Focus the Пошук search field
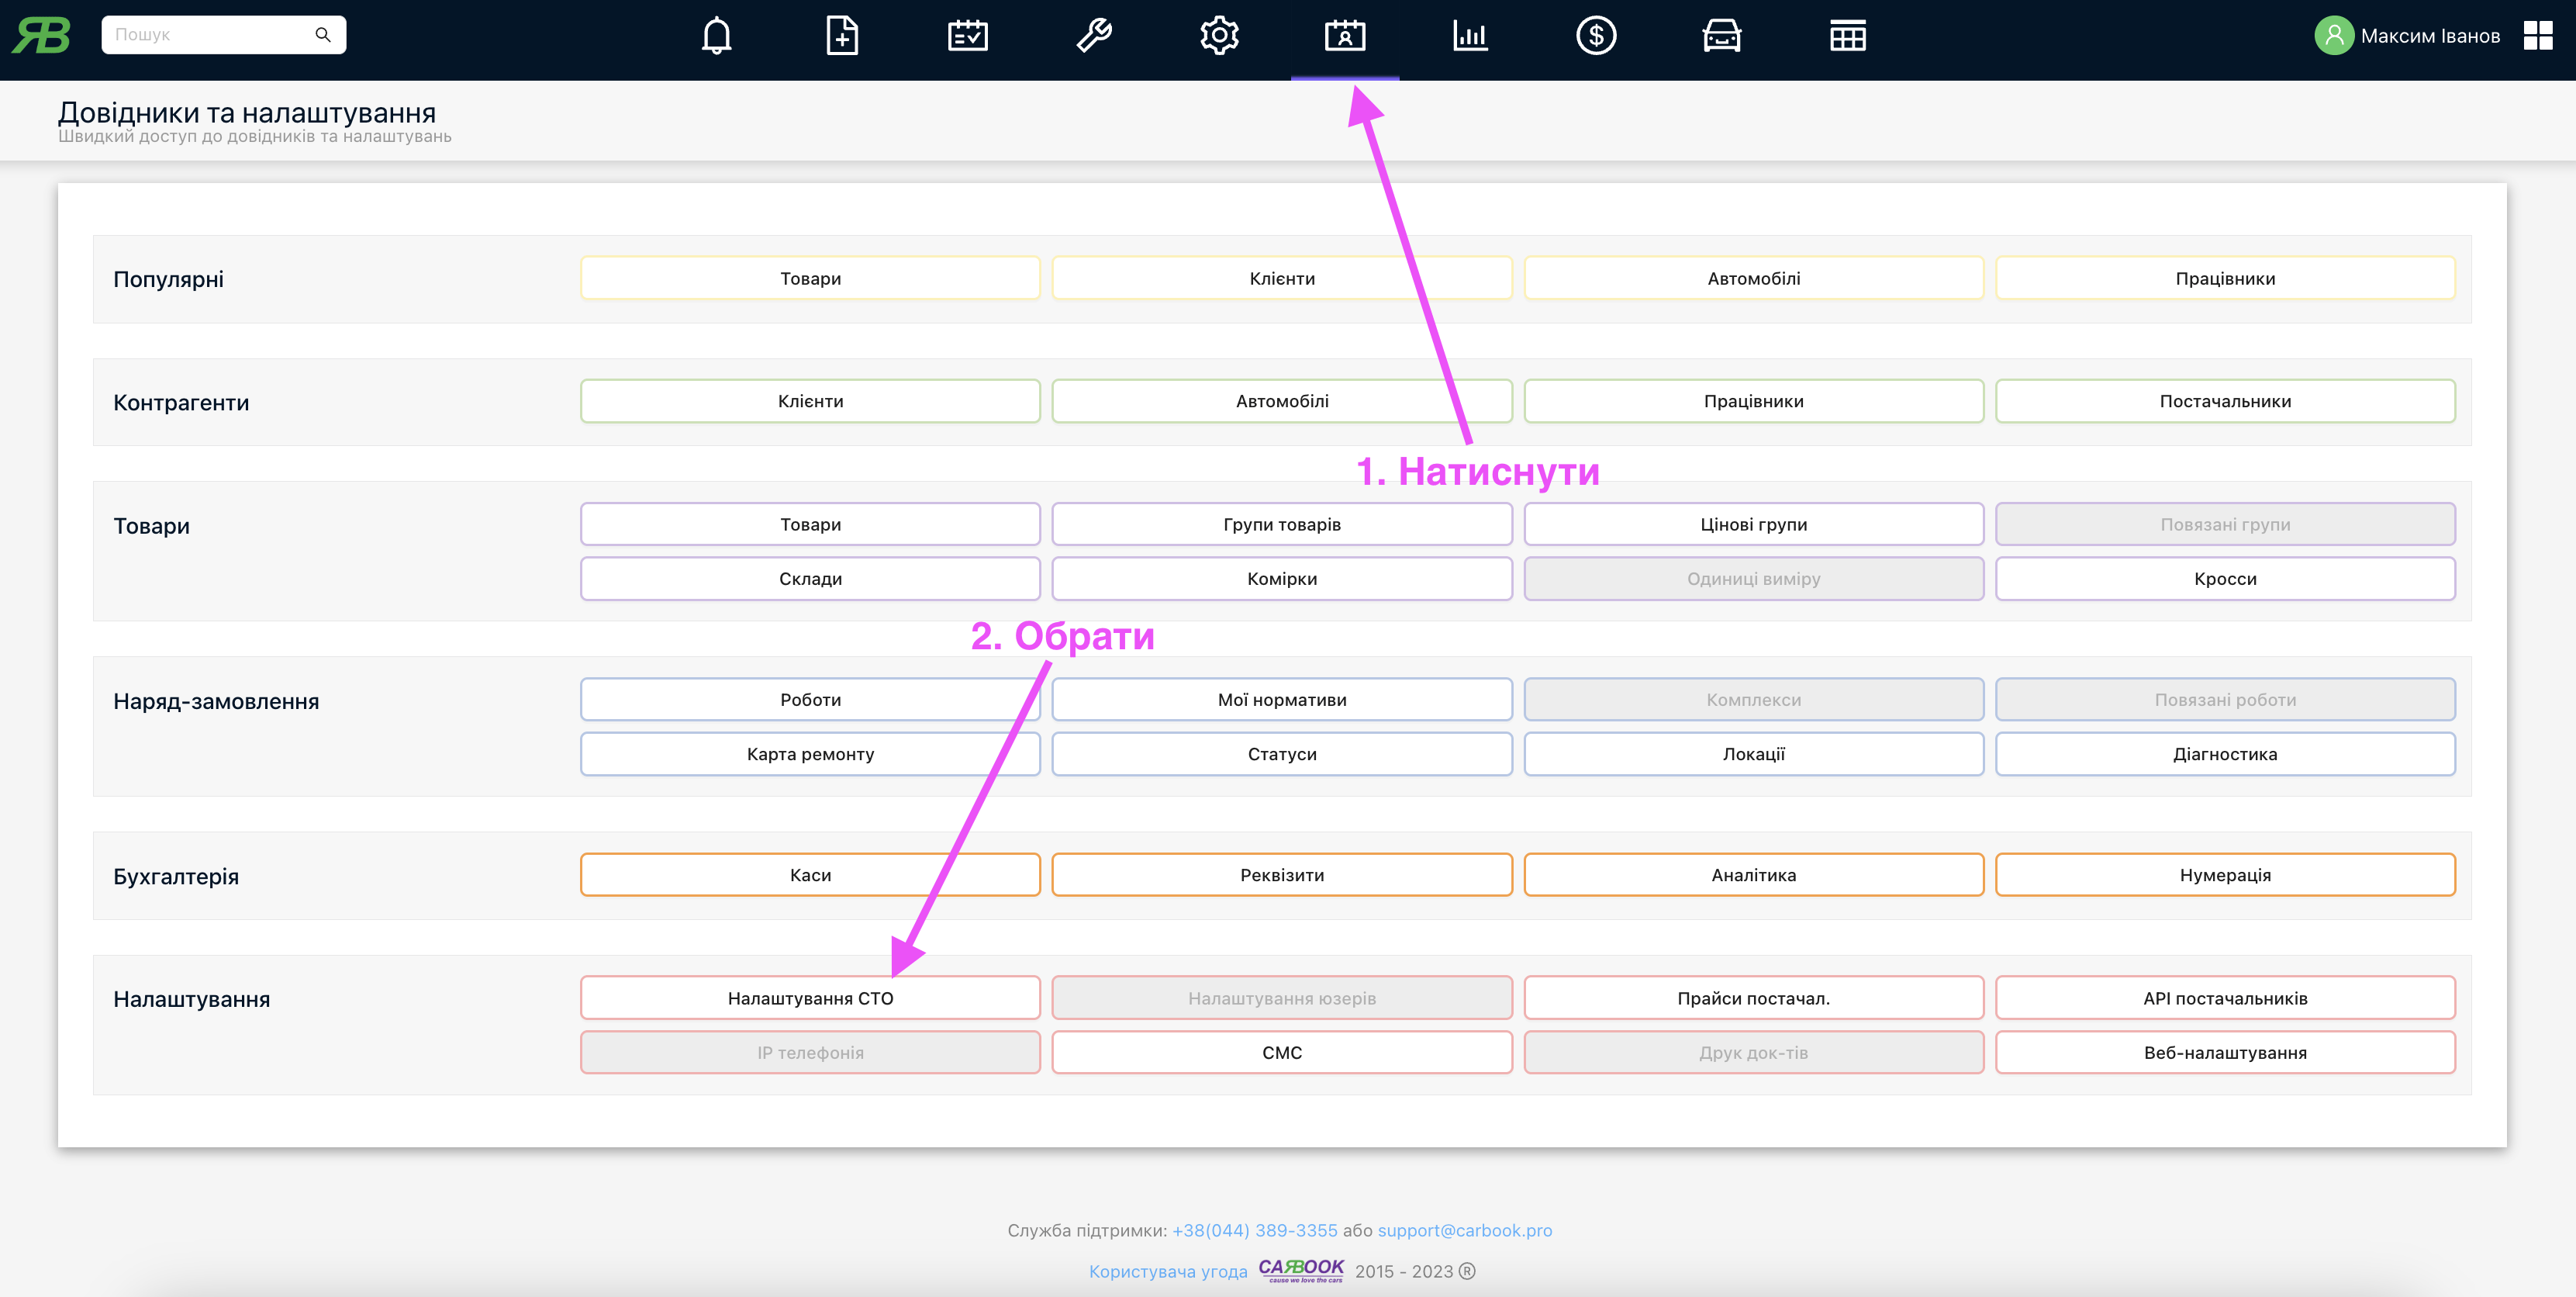The image size is (2576, 1297). point(205,35)
